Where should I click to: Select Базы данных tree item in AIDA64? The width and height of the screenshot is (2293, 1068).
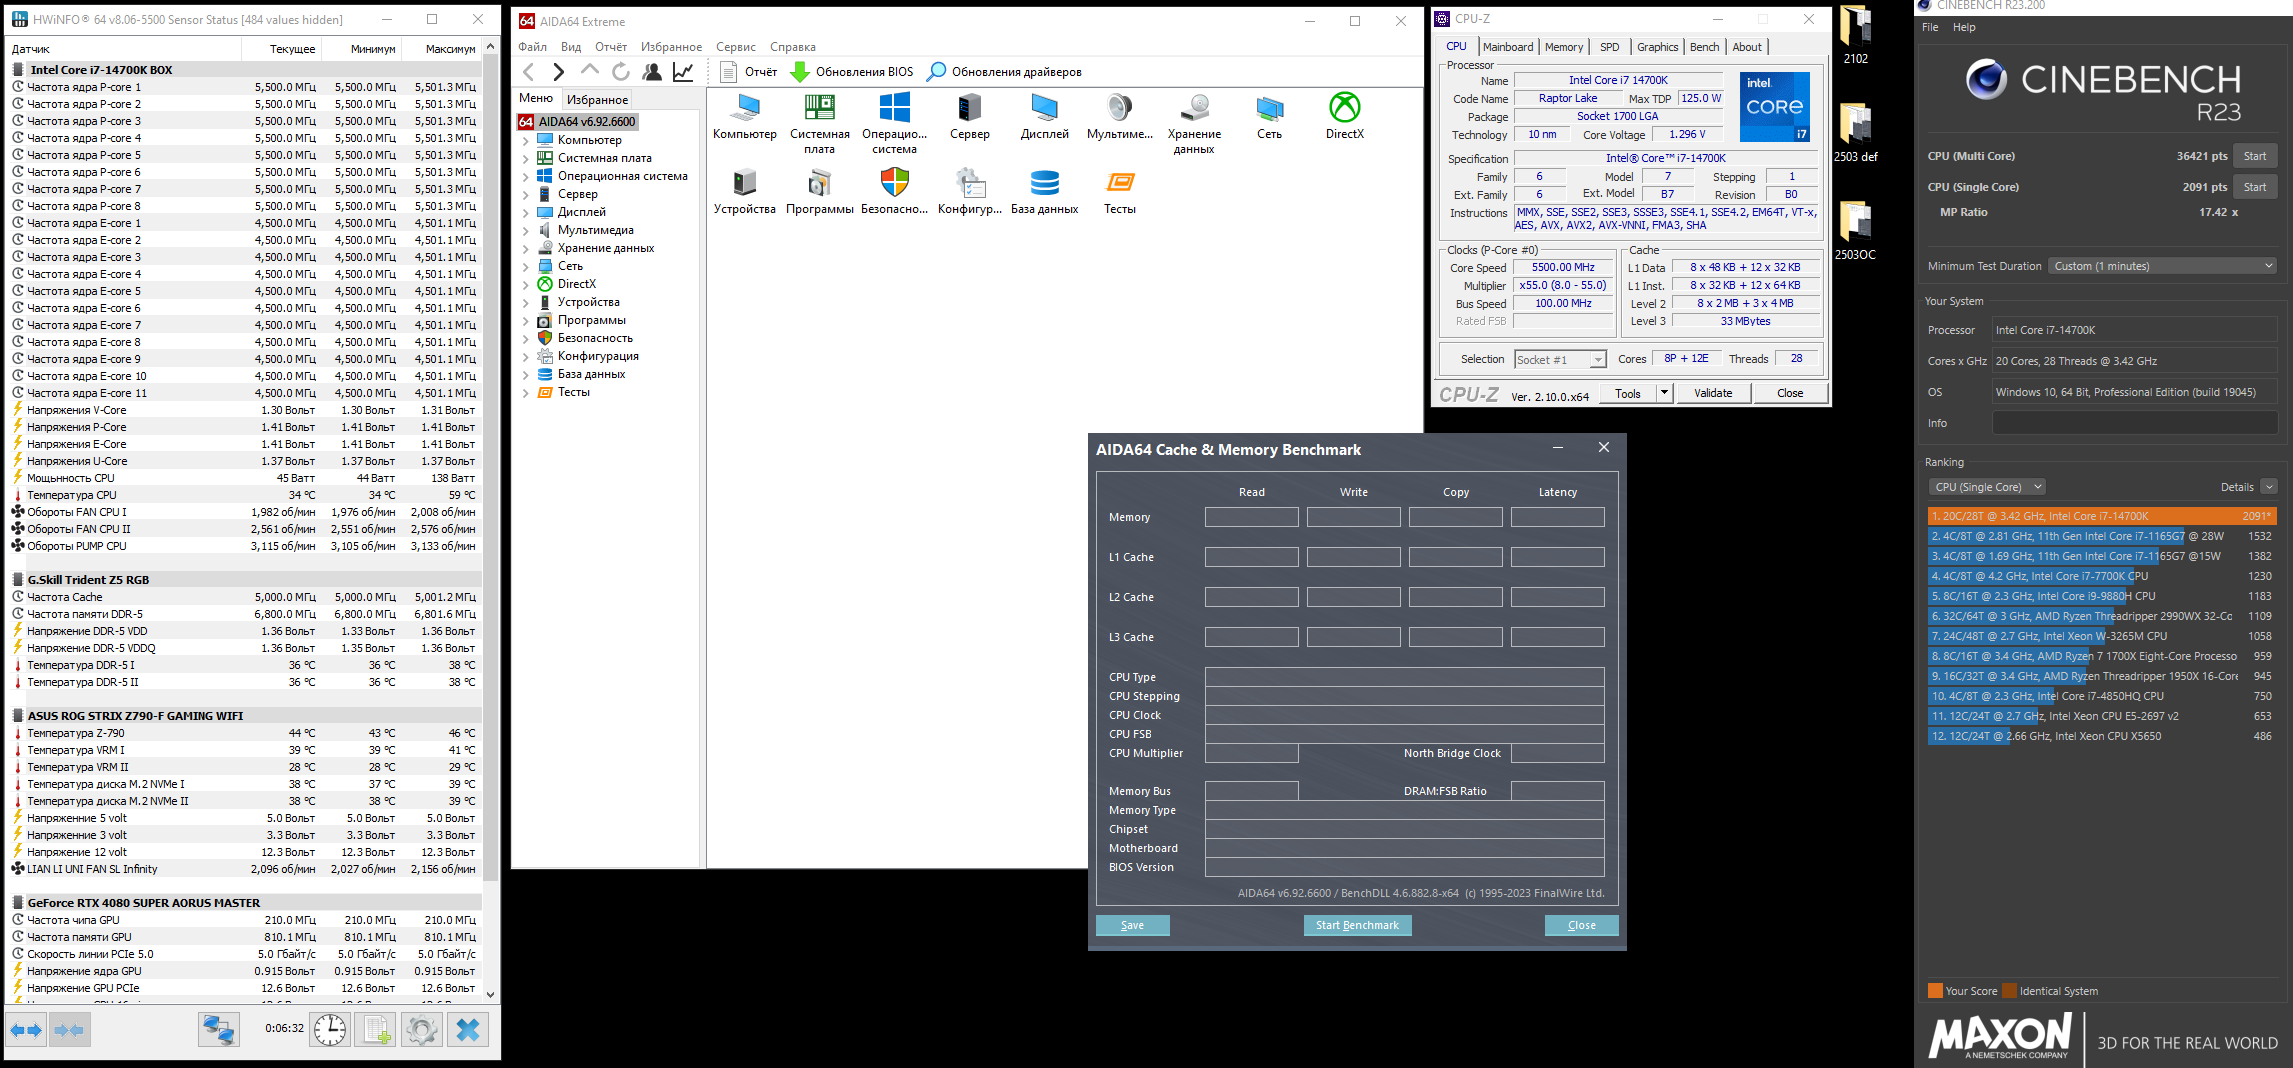pos(591,374)
